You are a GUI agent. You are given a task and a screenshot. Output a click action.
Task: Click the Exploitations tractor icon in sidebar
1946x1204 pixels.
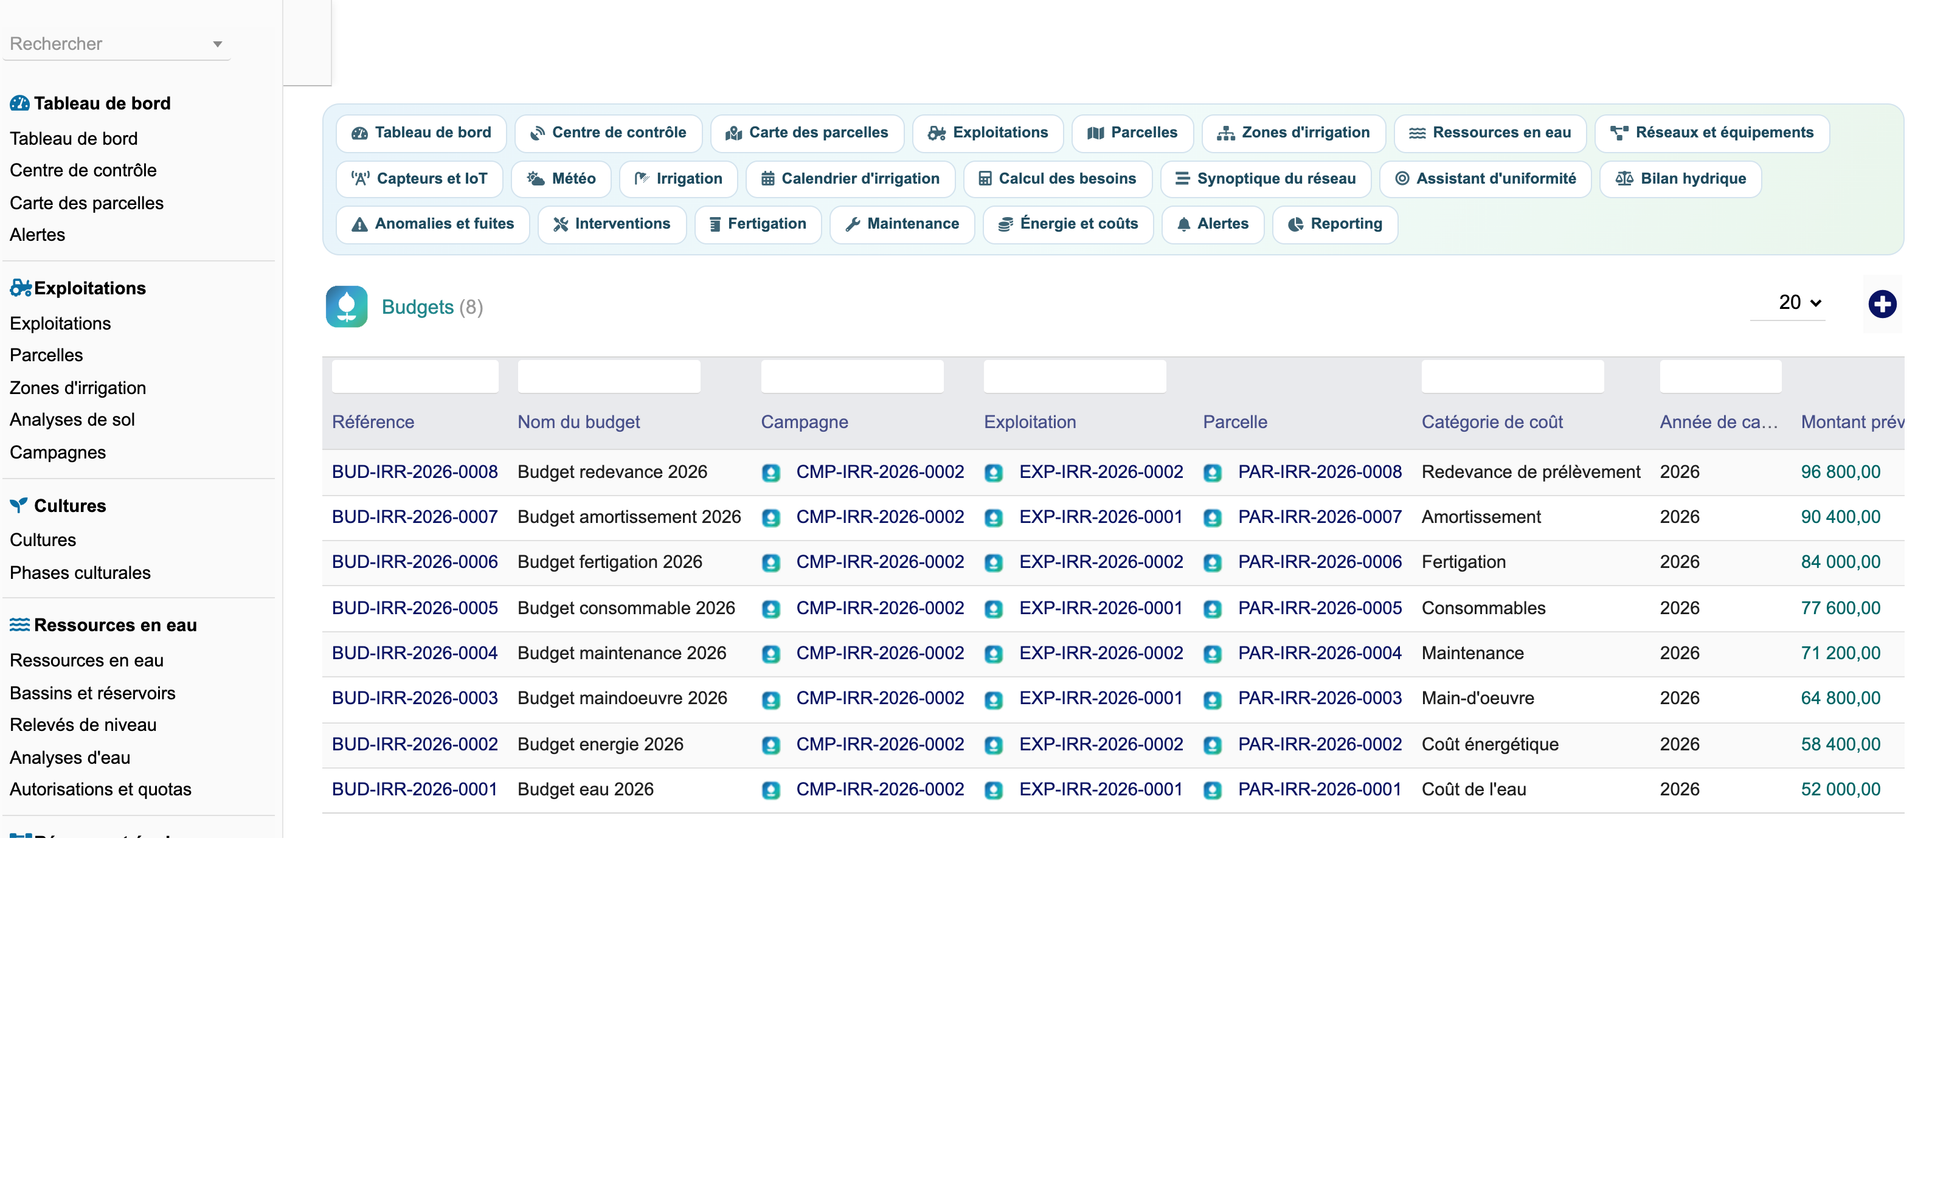pos(20,288)
